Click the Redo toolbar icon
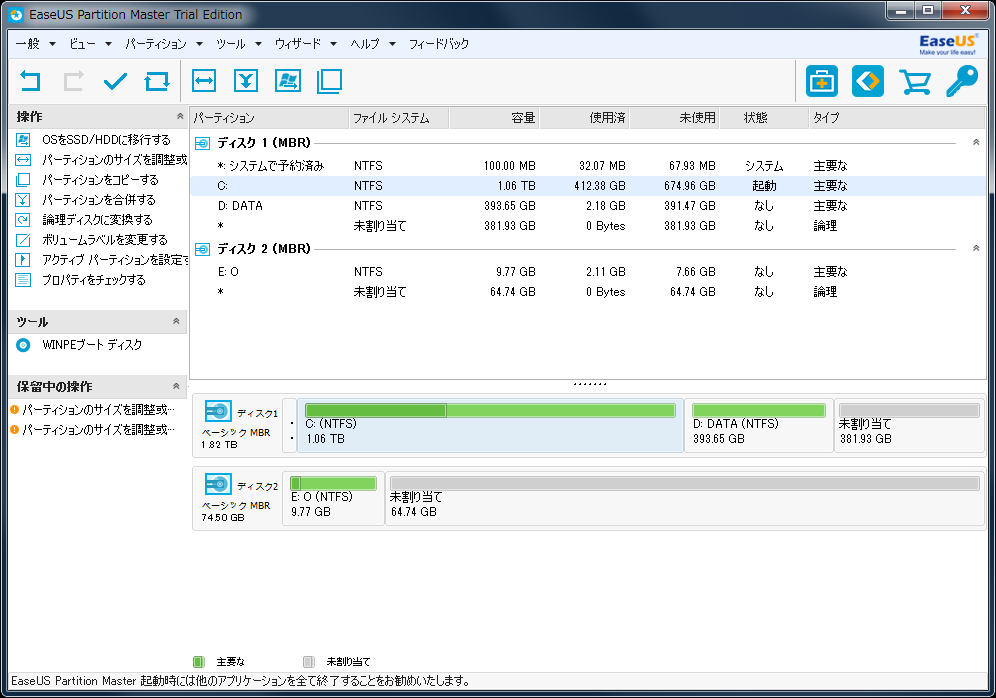This screenshot has height=698, width=996. 73,81
